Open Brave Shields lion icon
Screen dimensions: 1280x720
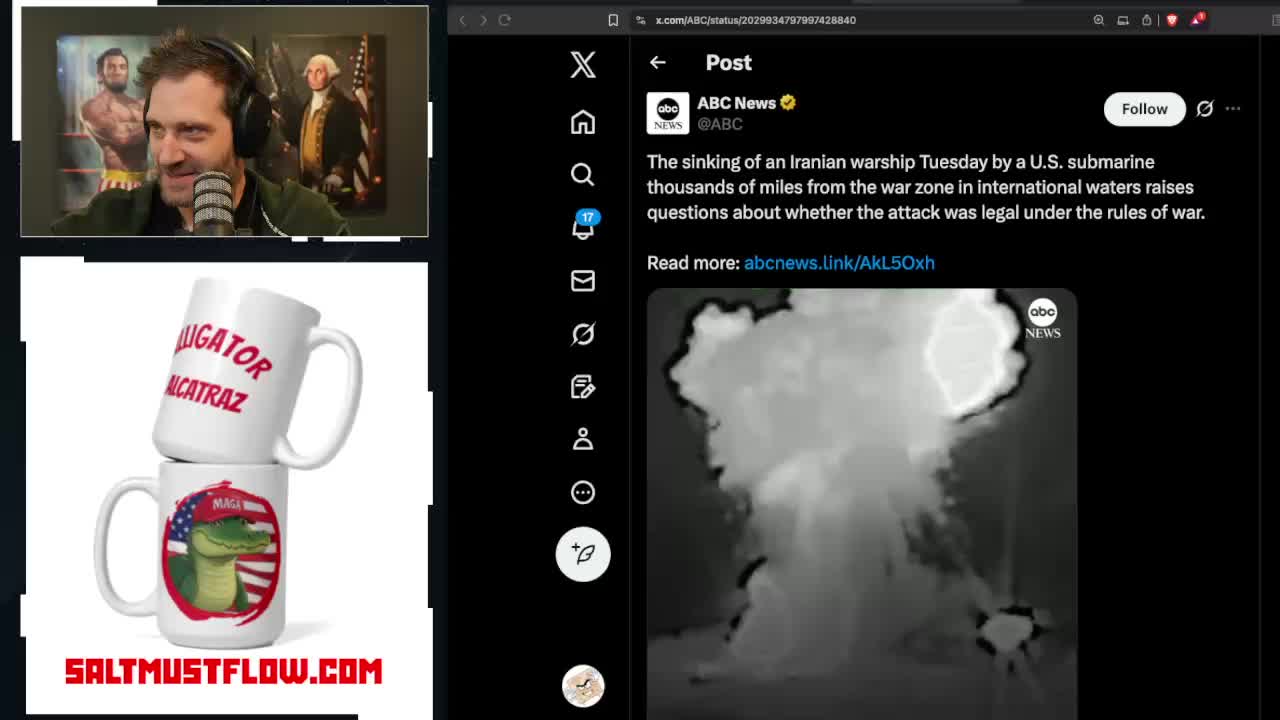click(x=1172, y=20)
